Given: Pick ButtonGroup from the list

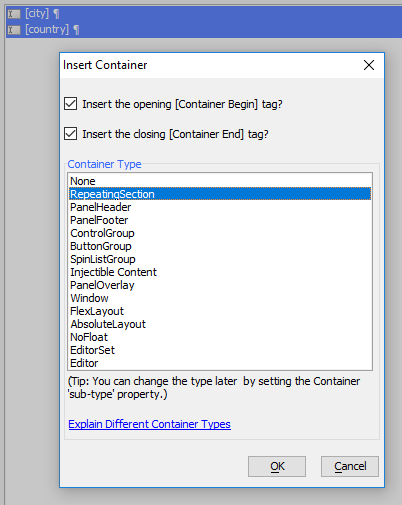Looking at the screenshot, I should click(220, 246).
